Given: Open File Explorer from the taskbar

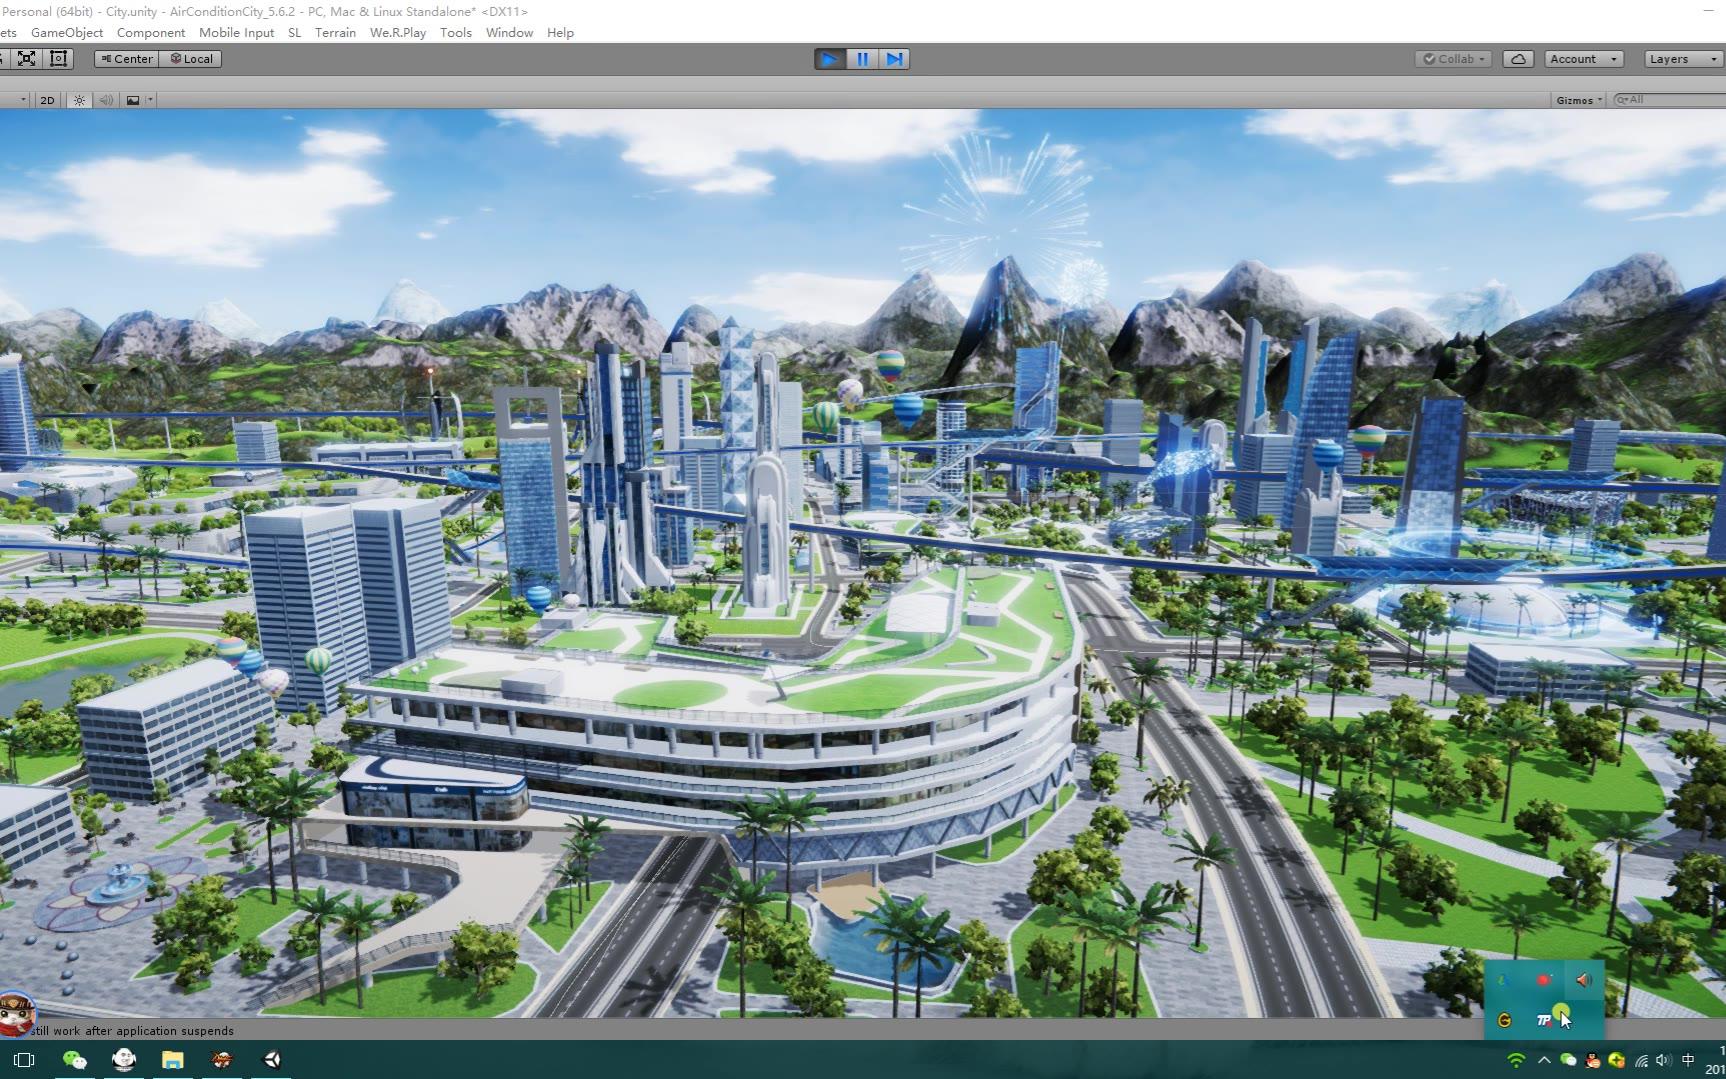Looking at the screenshot, I should pos(173,1060).
